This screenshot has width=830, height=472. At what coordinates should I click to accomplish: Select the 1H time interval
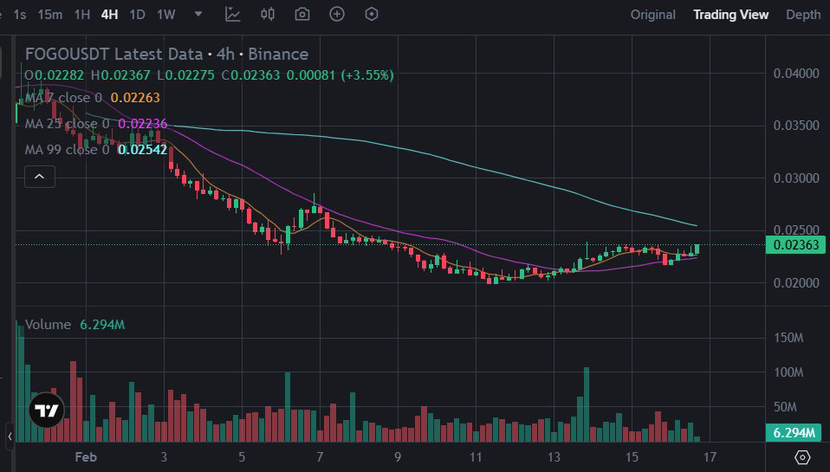82,15
